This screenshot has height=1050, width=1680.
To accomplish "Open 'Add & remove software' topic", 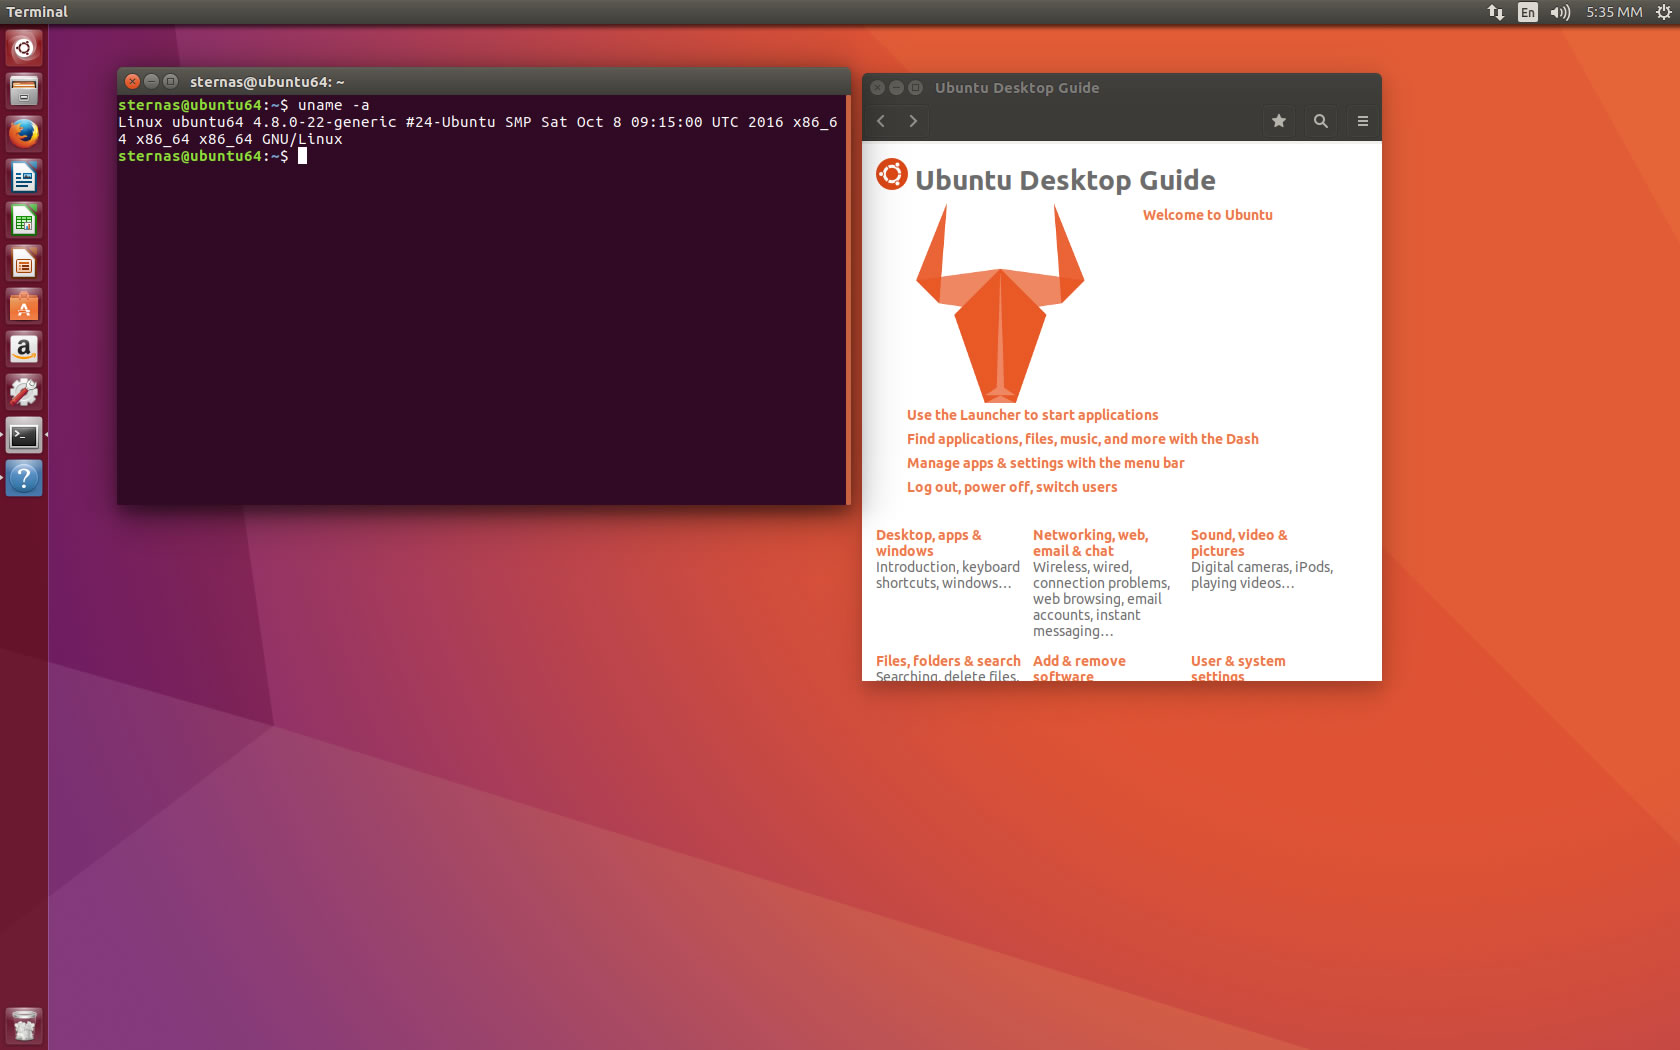I will click(x=1079, y=668).
